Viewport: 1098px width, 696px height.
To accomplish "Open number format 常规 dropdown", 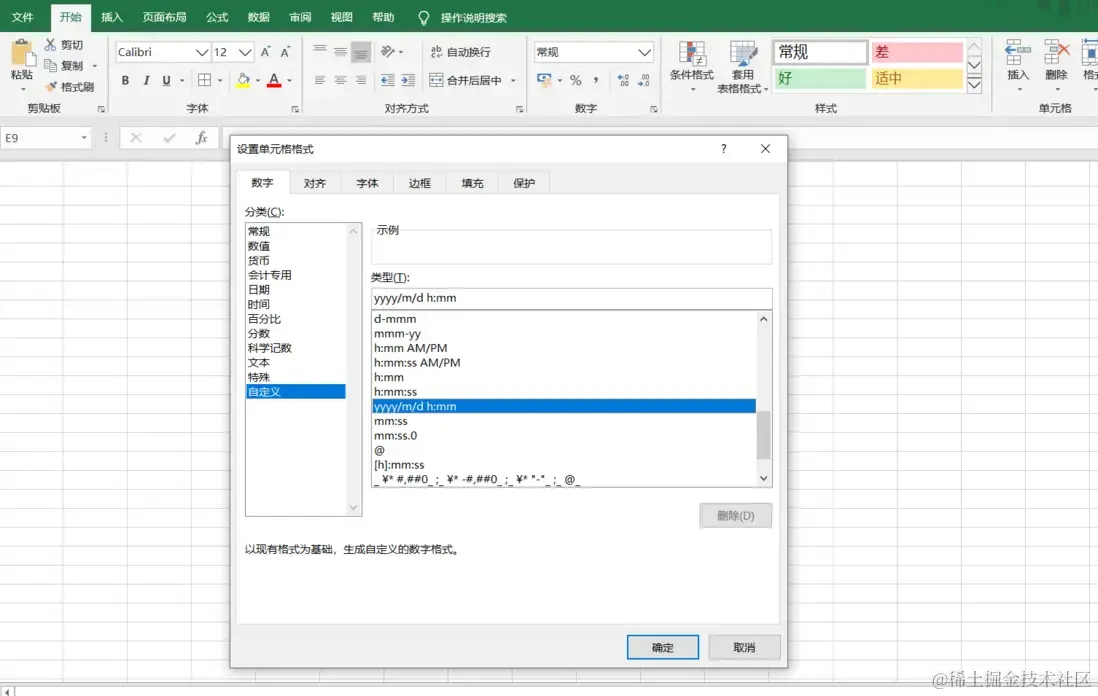I will (644, 53).
